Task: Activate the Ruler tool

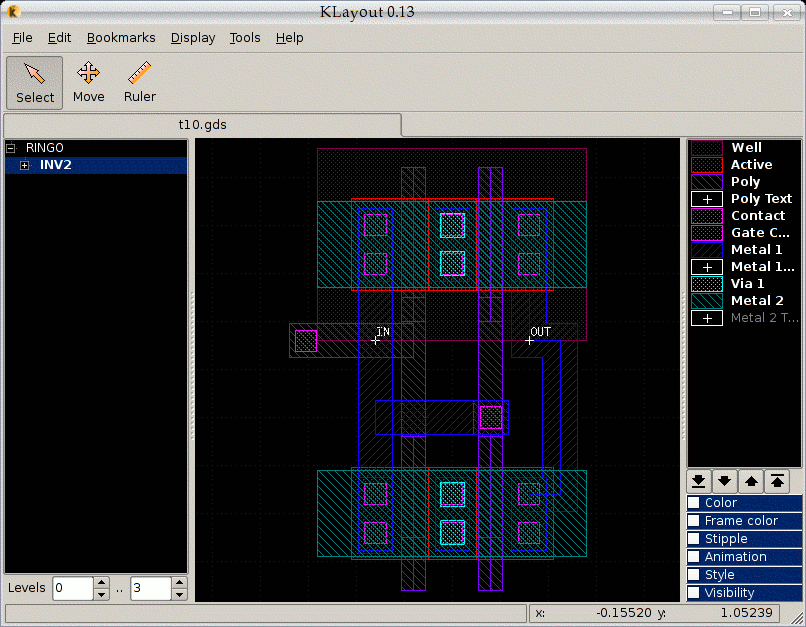Action: pyautogui.click(x=140, y=82)
